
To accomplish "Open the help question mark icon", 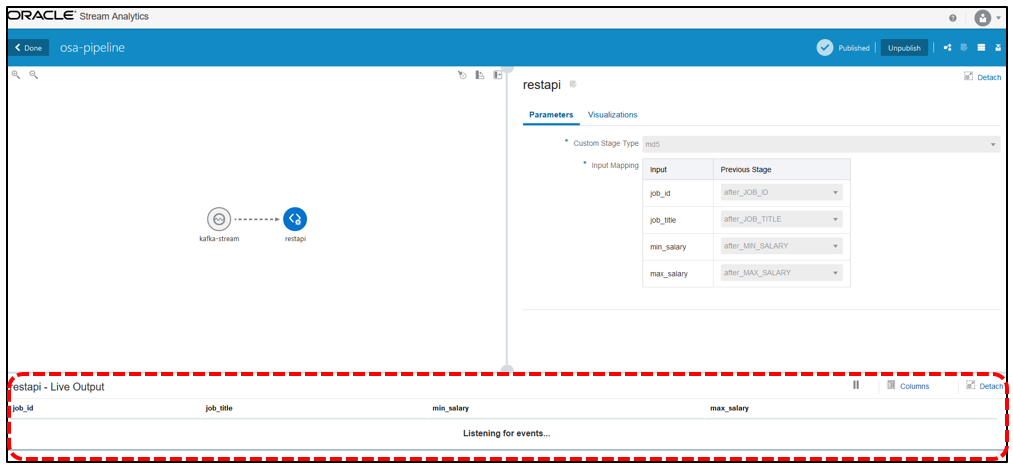I will click(x=953, y=17).
